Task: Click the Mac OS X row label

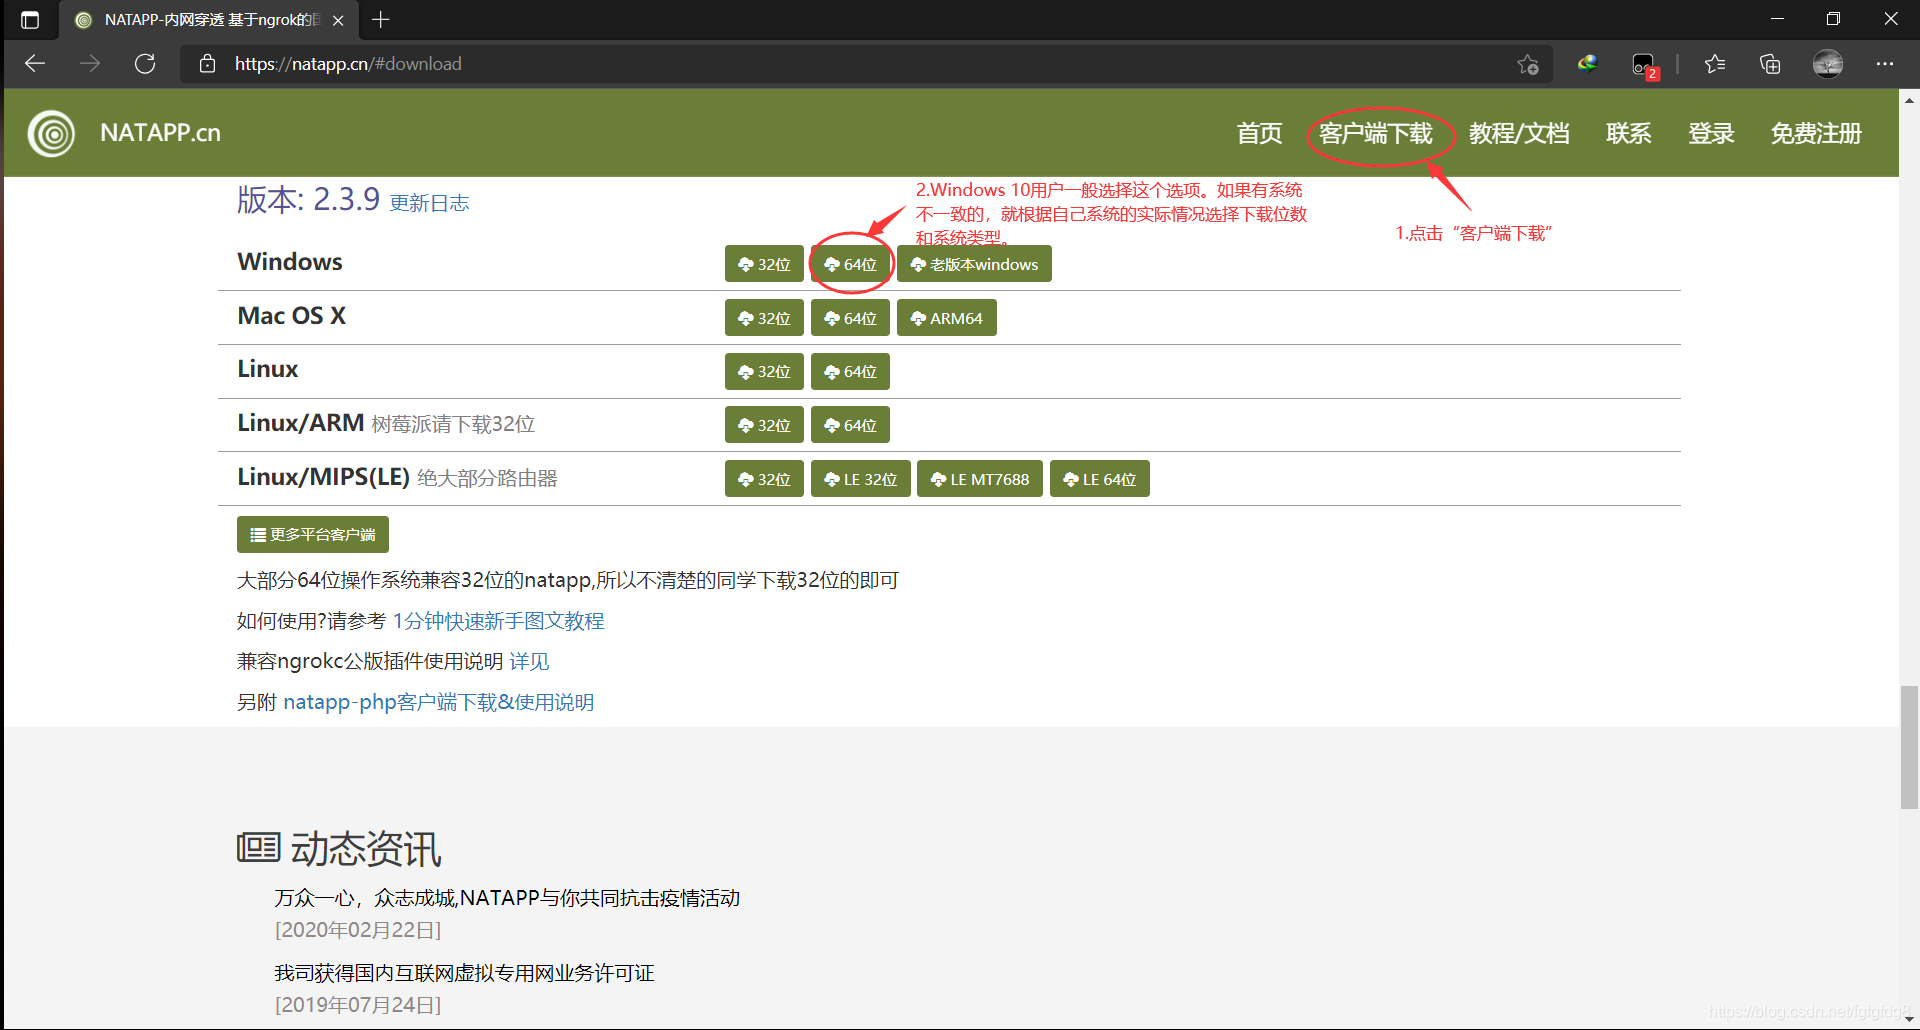Action: [x=291, y=316]
